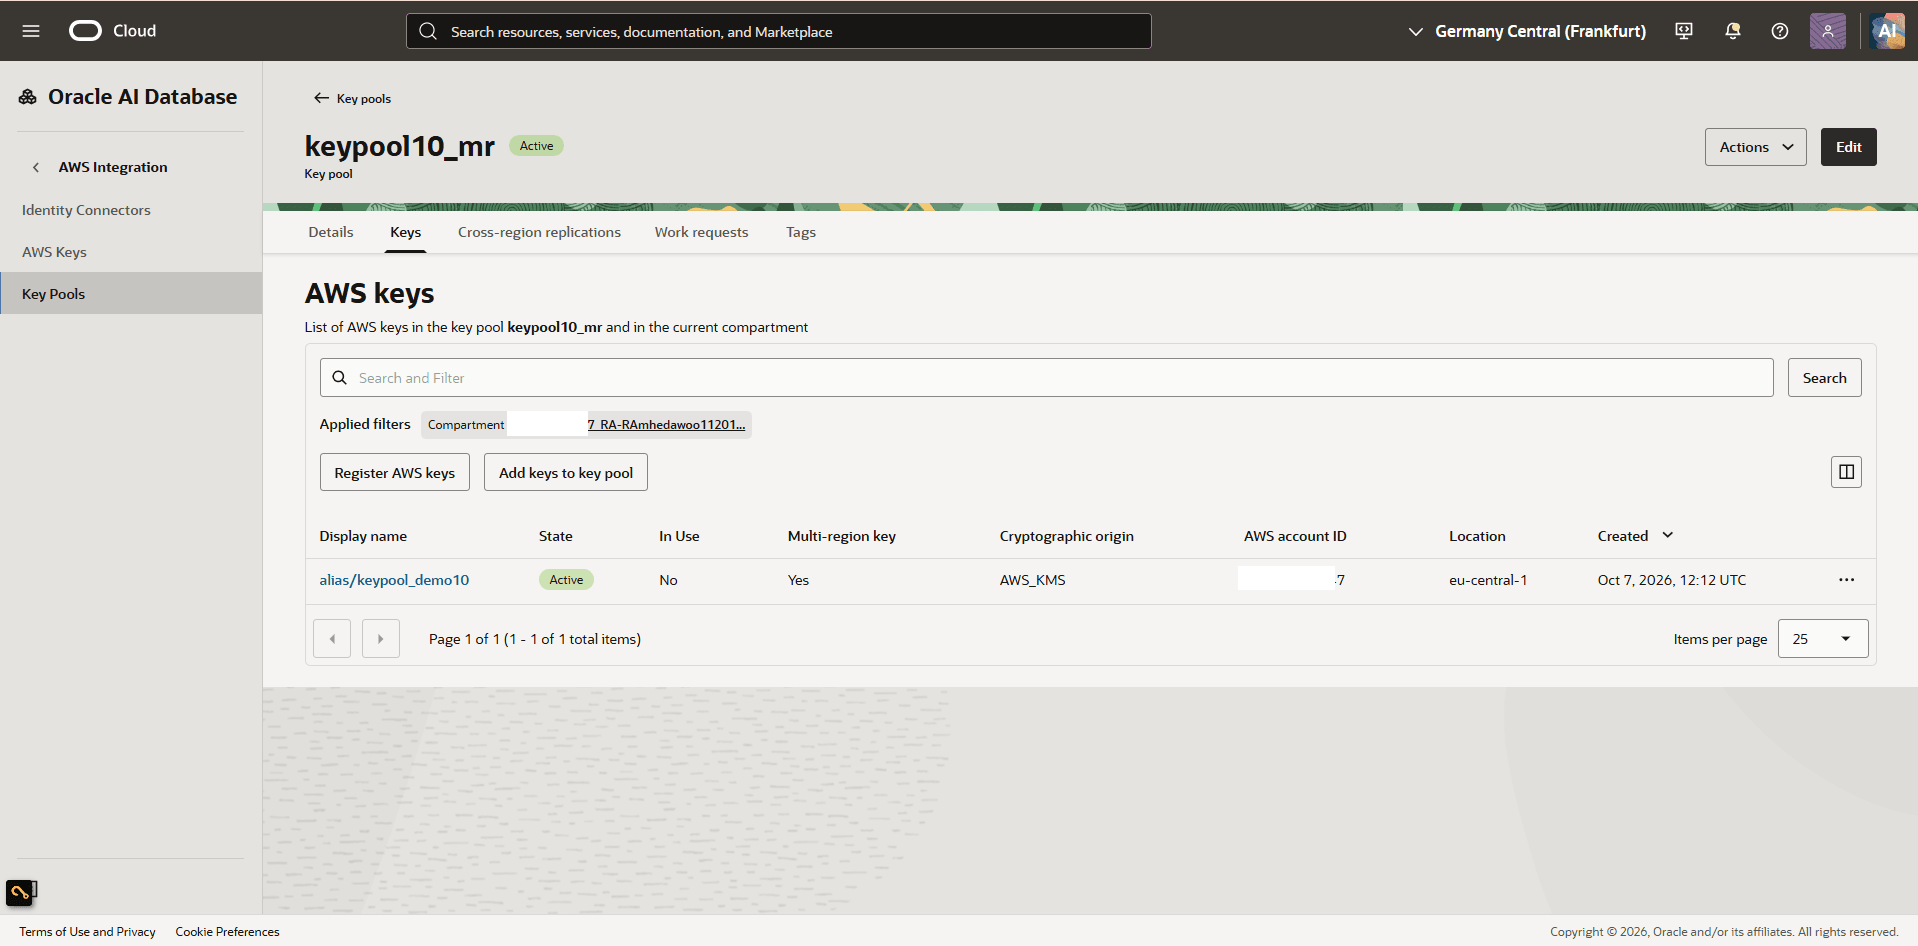Click the Display name column header
1918x946 pixels.
pyautogui.click(x=363, y=536)
